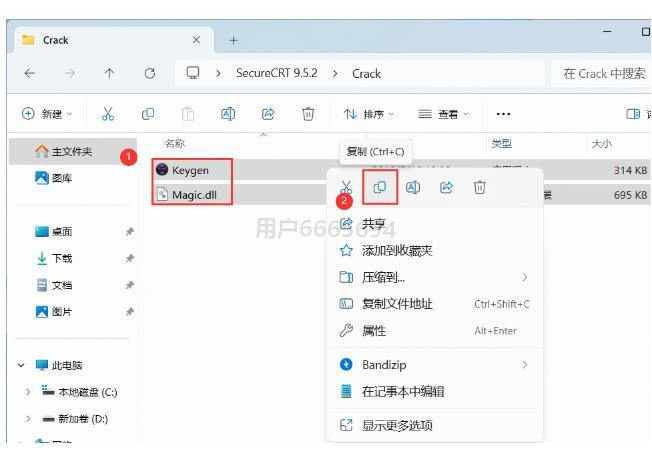Click chevron after SecureCRT 9.5.2 breadcrumb
Viewport: 652px width, 456px height.
coord(335,74)
